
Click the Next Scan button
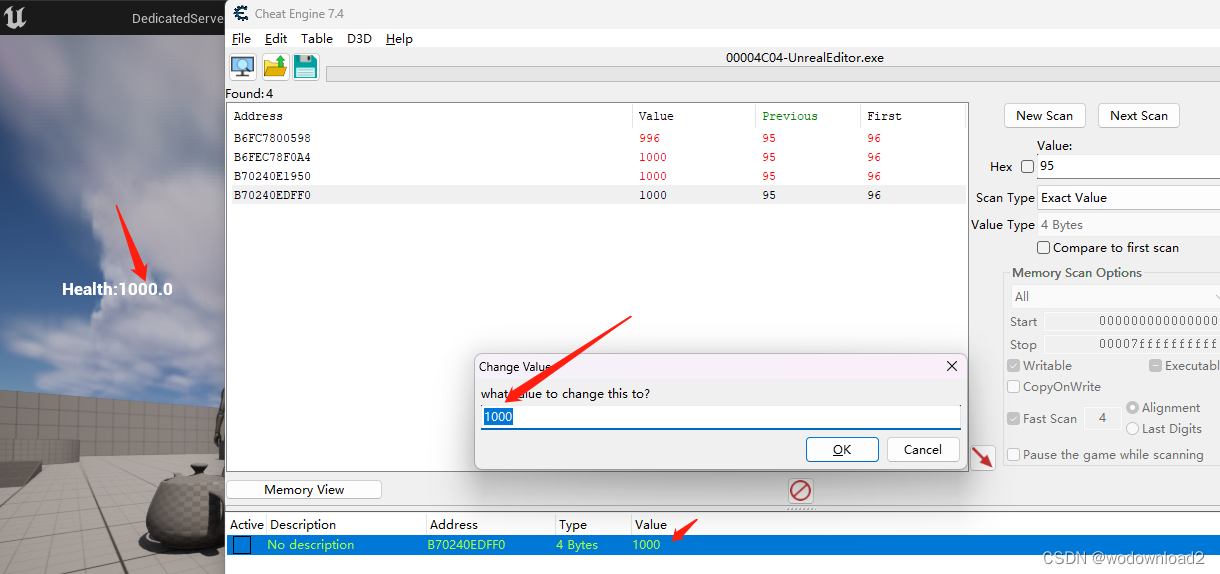click(1138, 116)
